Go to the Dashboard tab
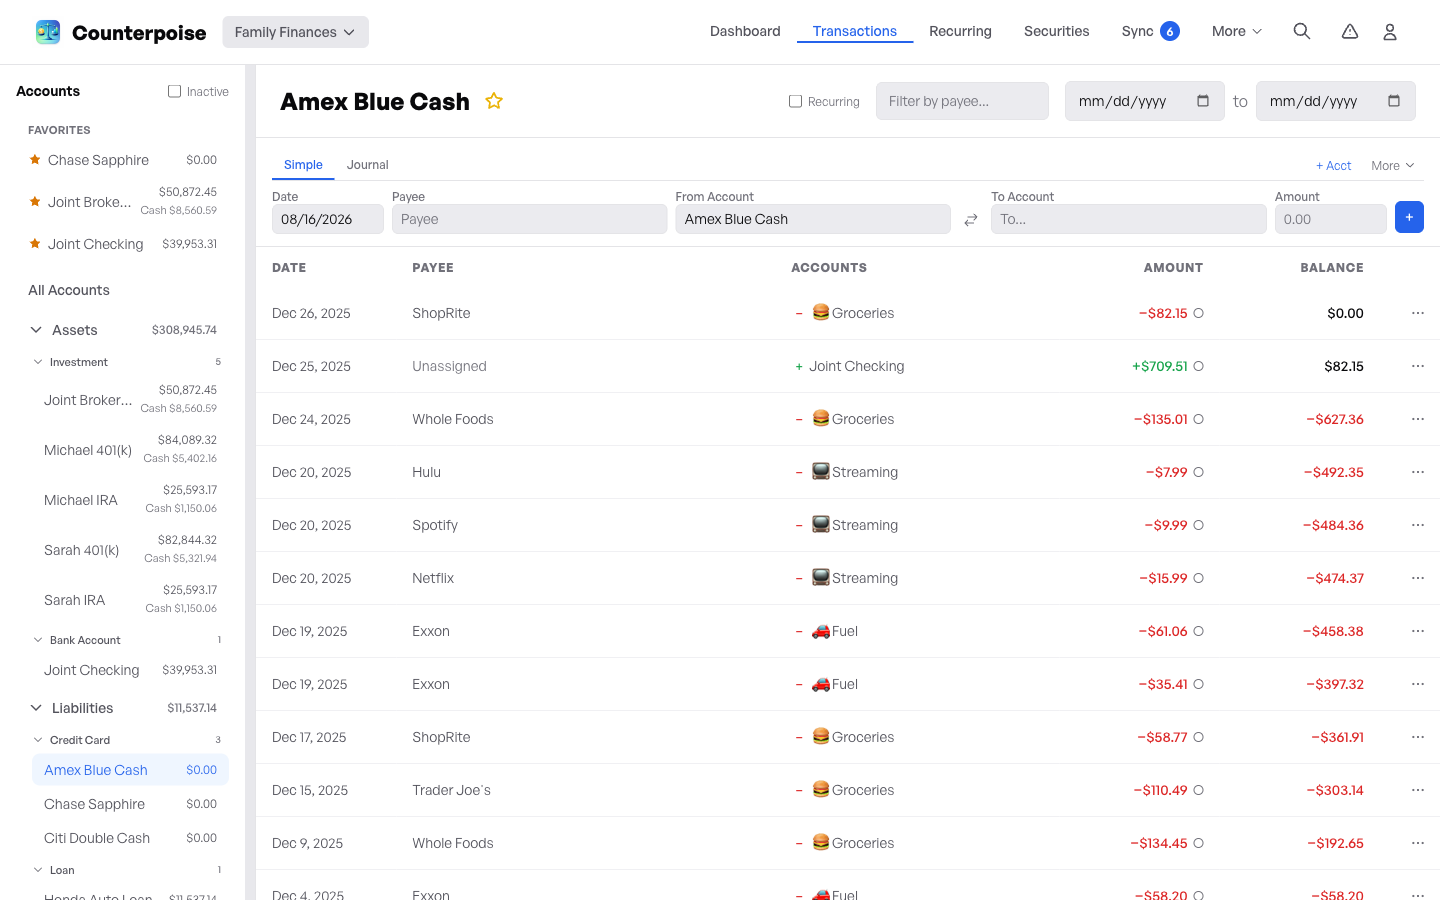 click(x=745, y=31)
